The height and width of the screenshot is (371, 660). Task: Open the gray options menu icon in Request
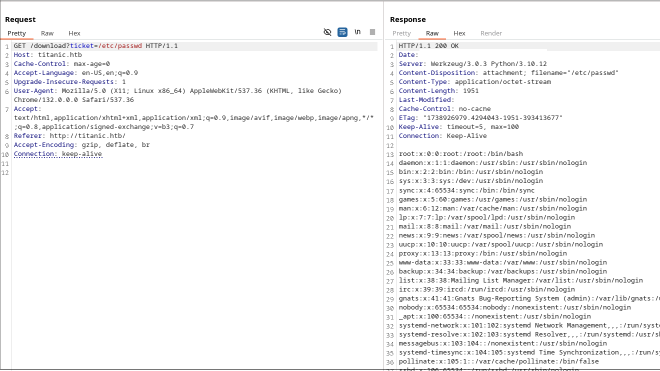click(x=372, y=32)
